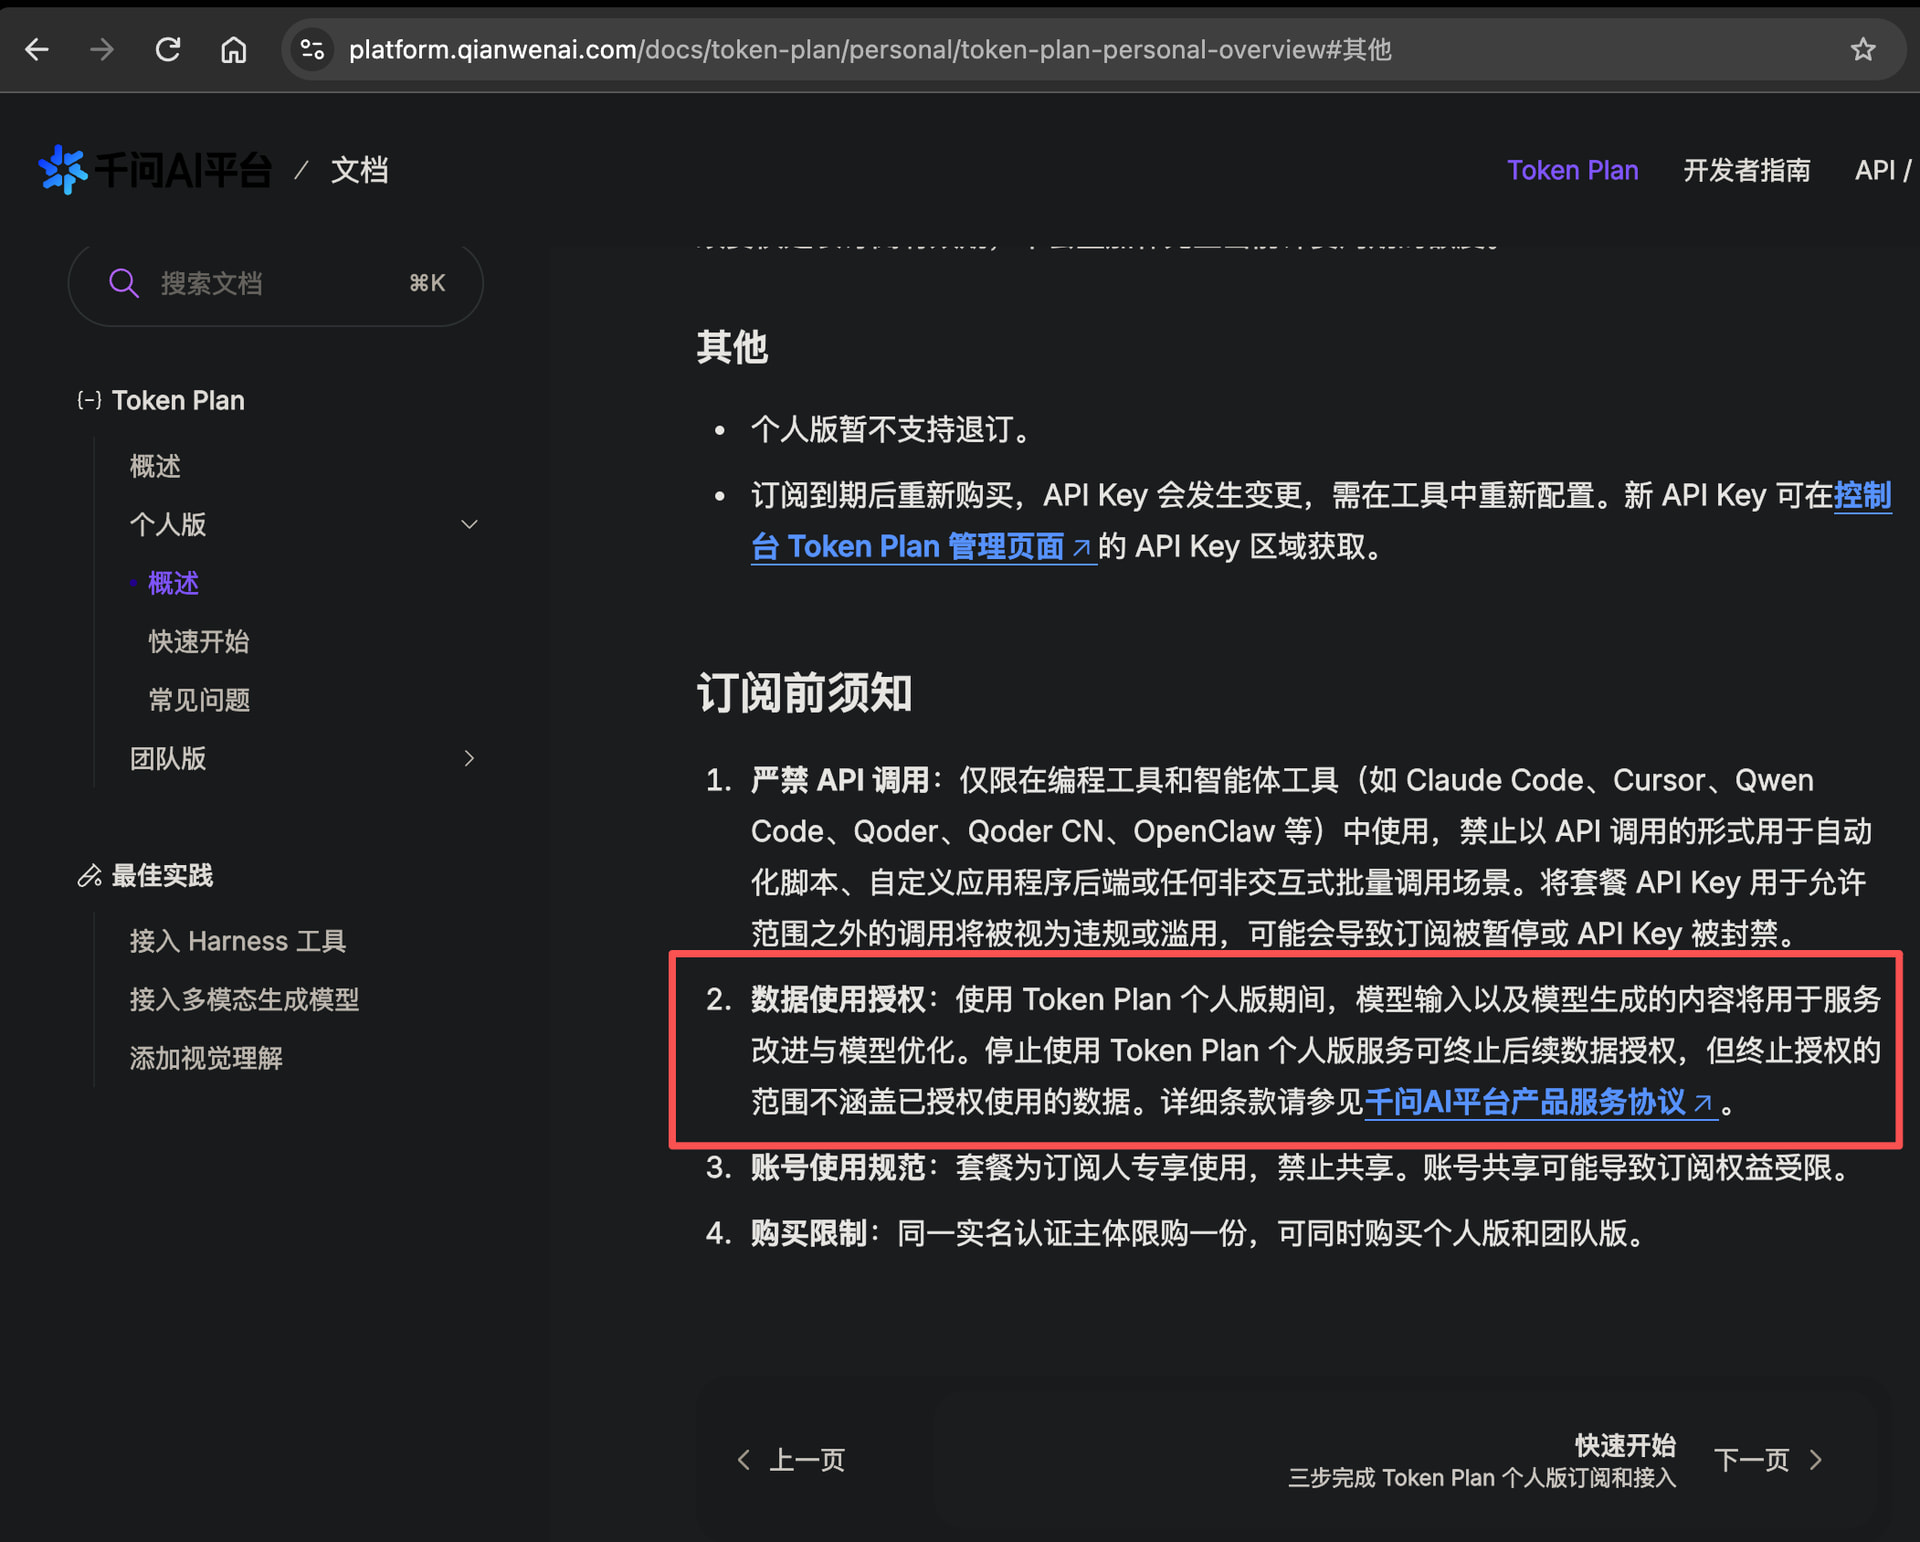Click the 其他 section heading

coord(732,348)
